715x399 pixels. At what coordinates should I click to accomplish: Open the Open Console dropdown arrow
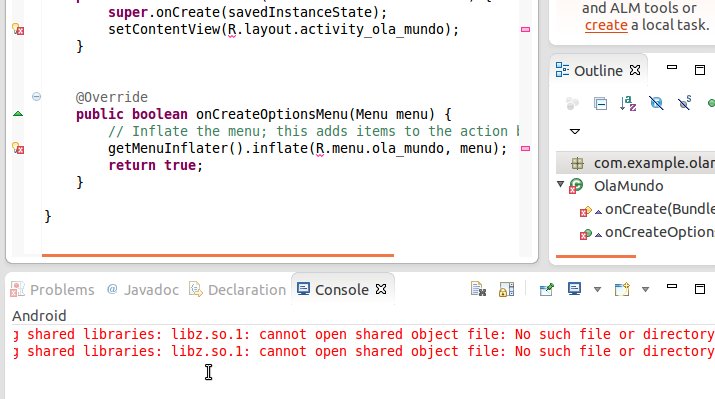(645, 290)
